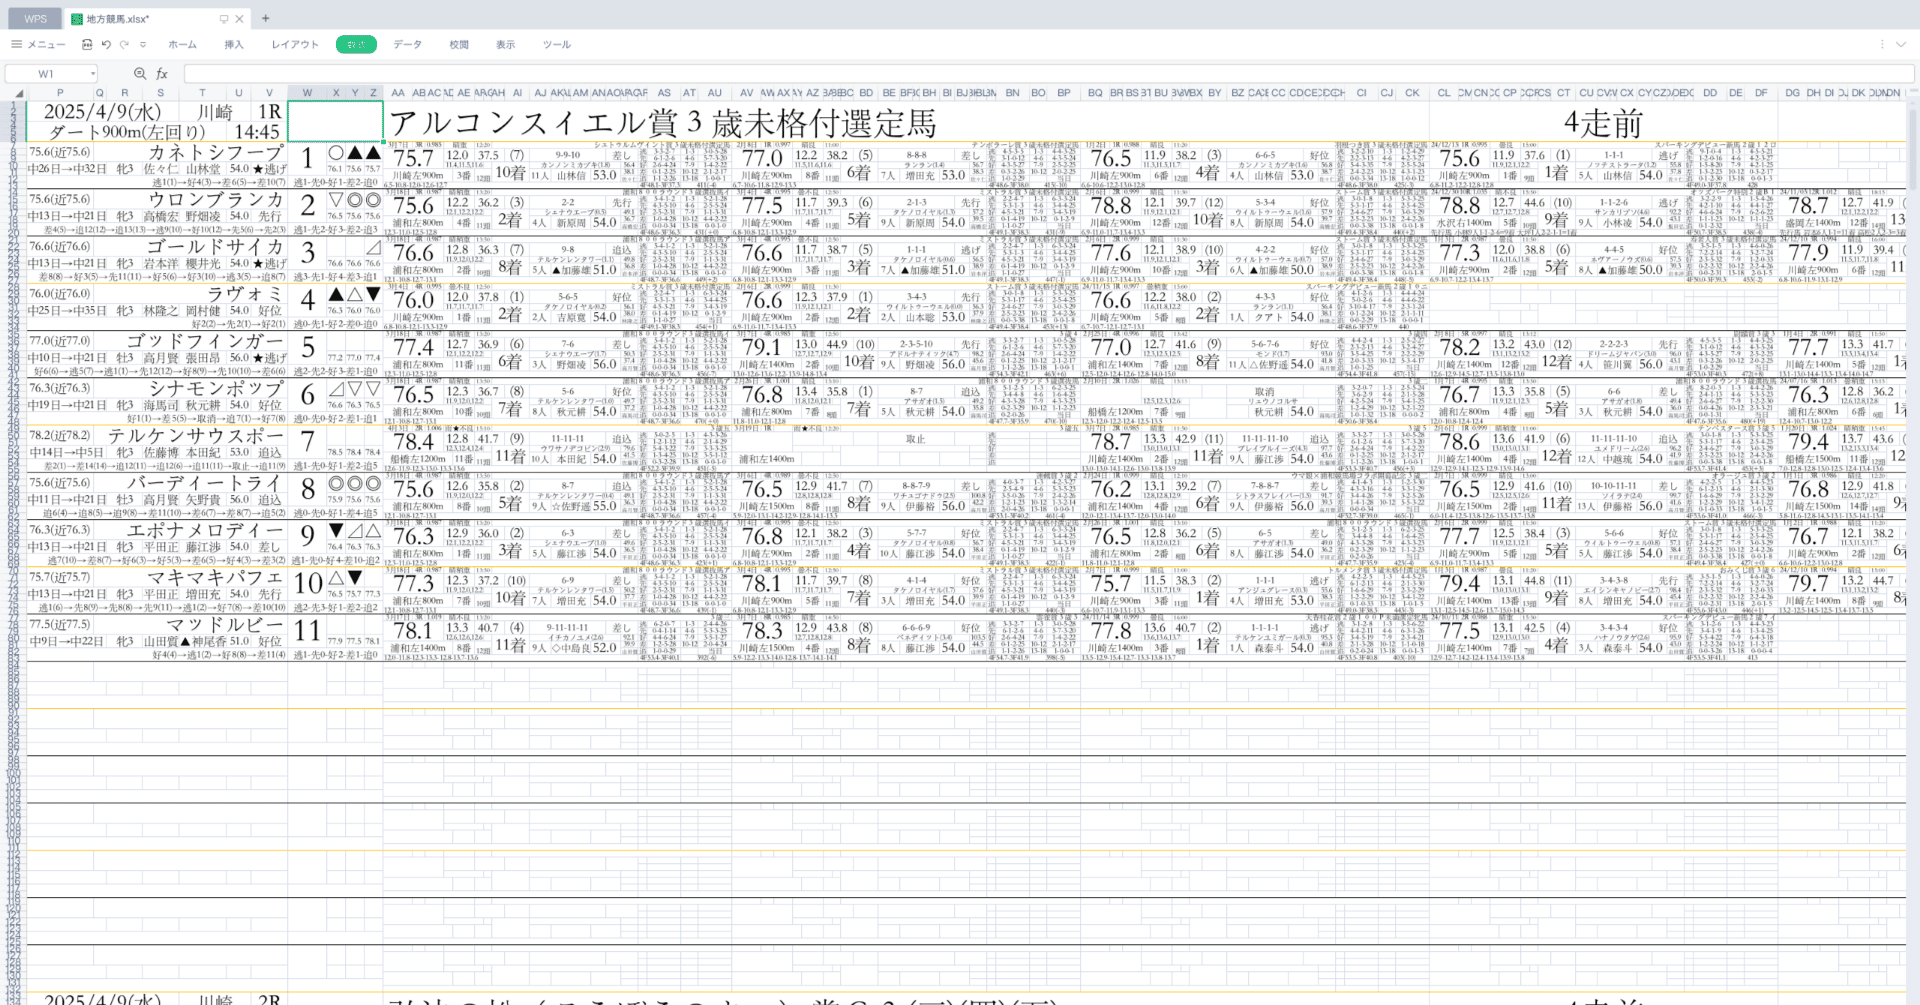Viewport: 1920px width, 1005px height.
Task: Select horse name マキマキパフェ
Action: 216,577
